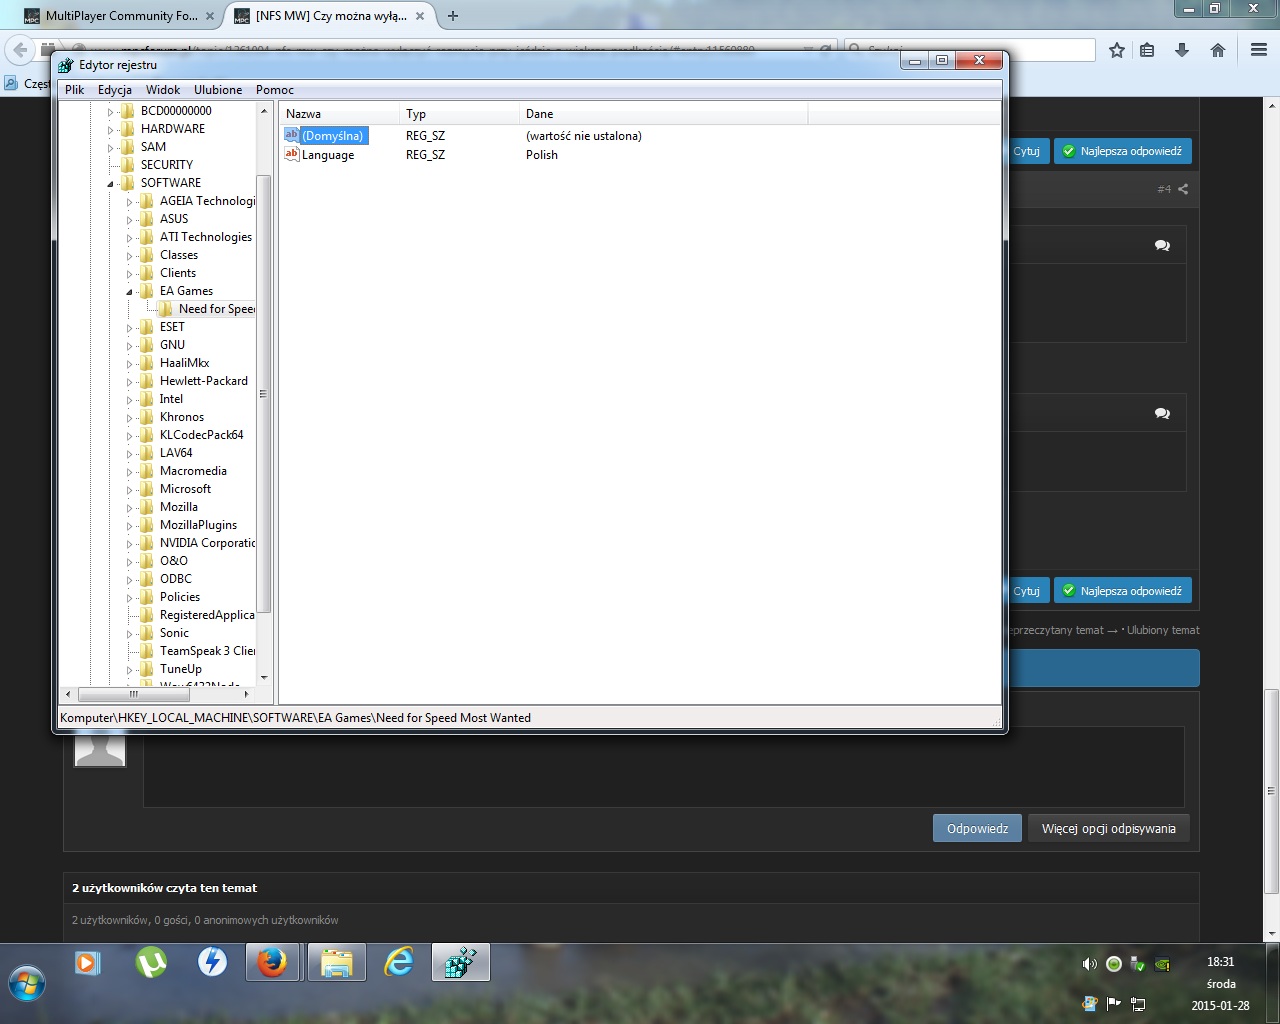Viewport: 1280px width, 1024px height.
Task: Collapse the EA Games registry key
Action: pos(129,292)
